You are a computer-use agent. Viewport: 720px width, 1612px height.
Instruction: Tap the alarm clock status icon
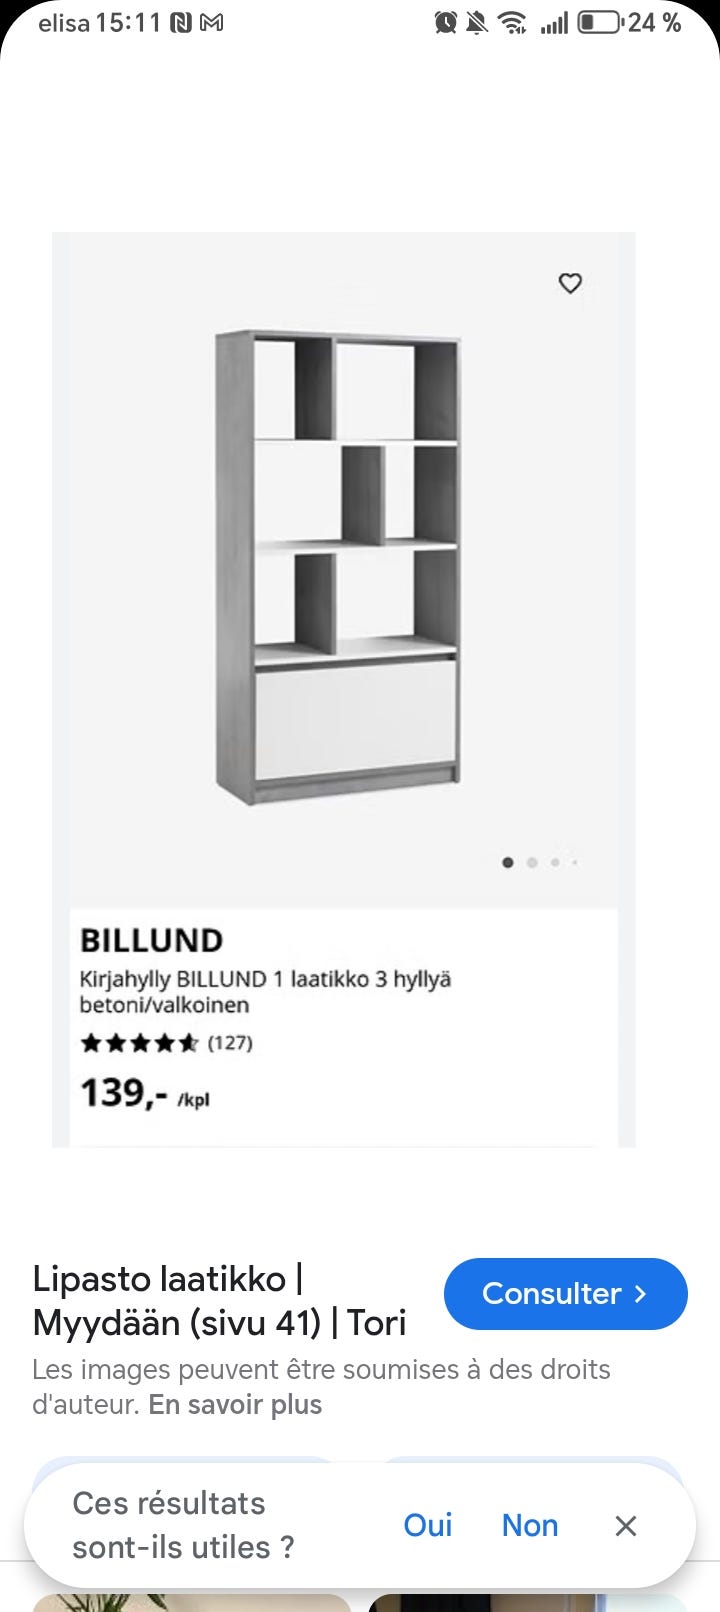point(446,23)
